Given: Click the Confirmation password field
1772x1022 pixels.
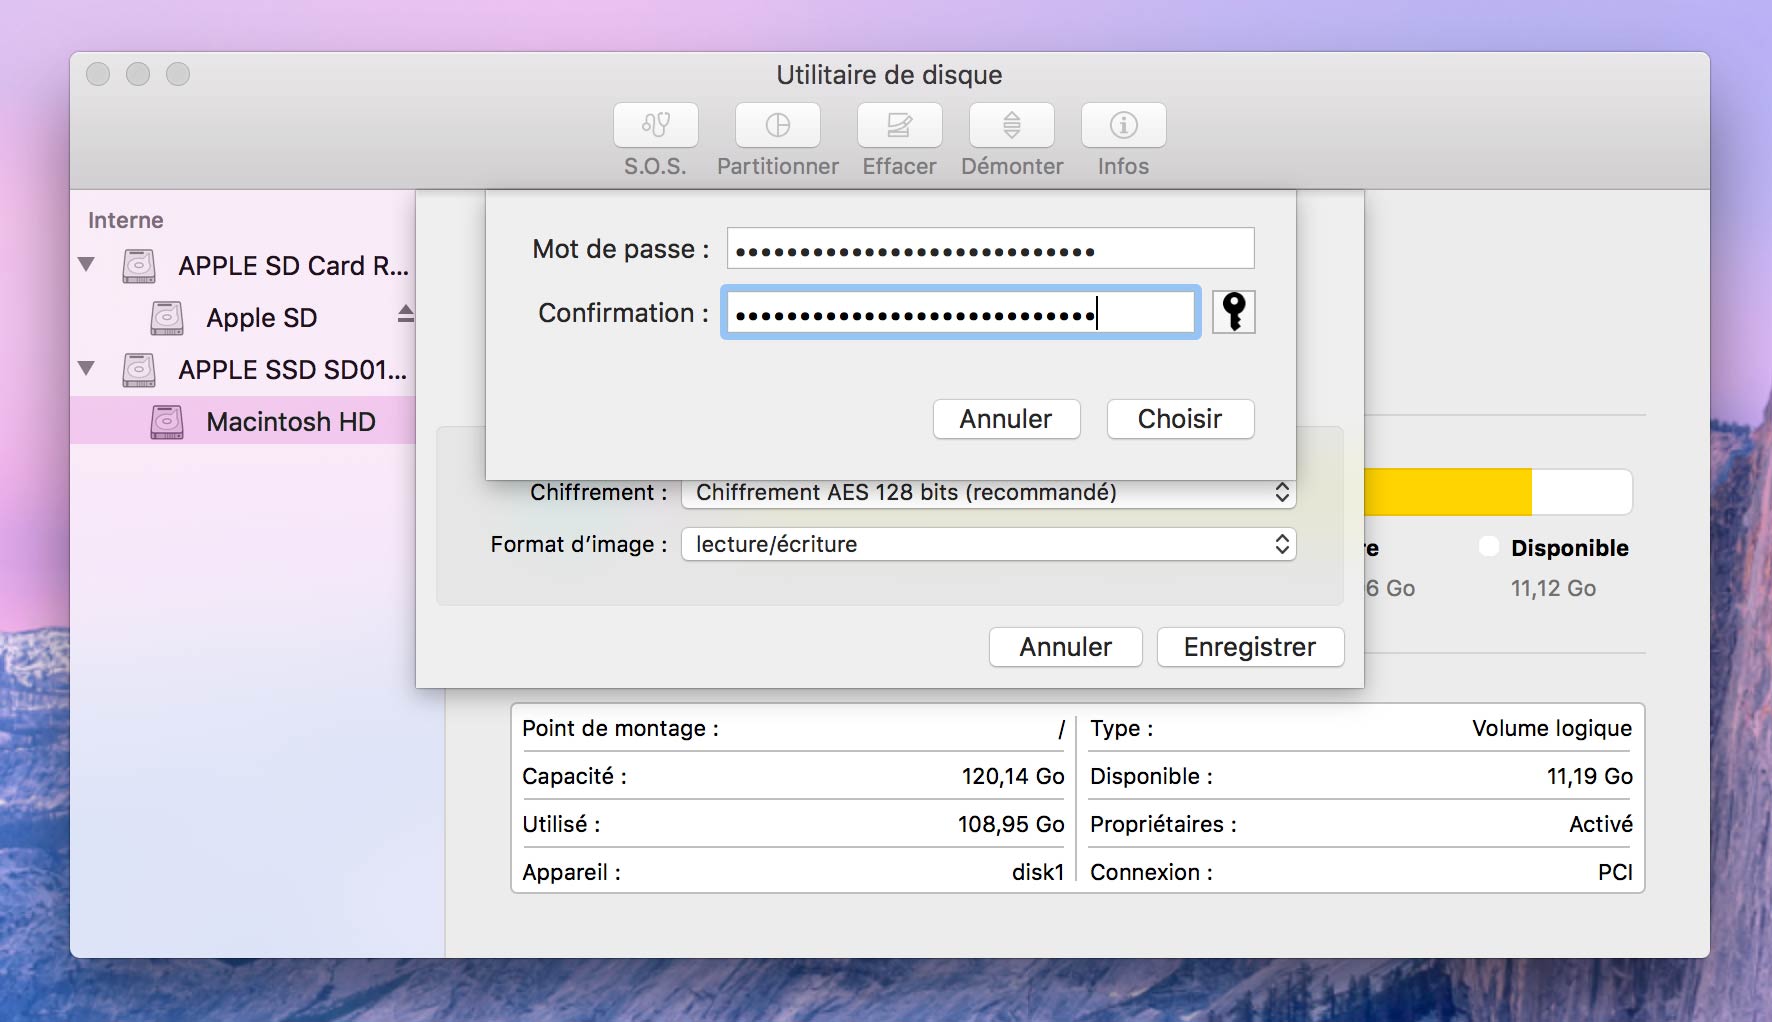Looking at the screenshot, I should point(961,313).
